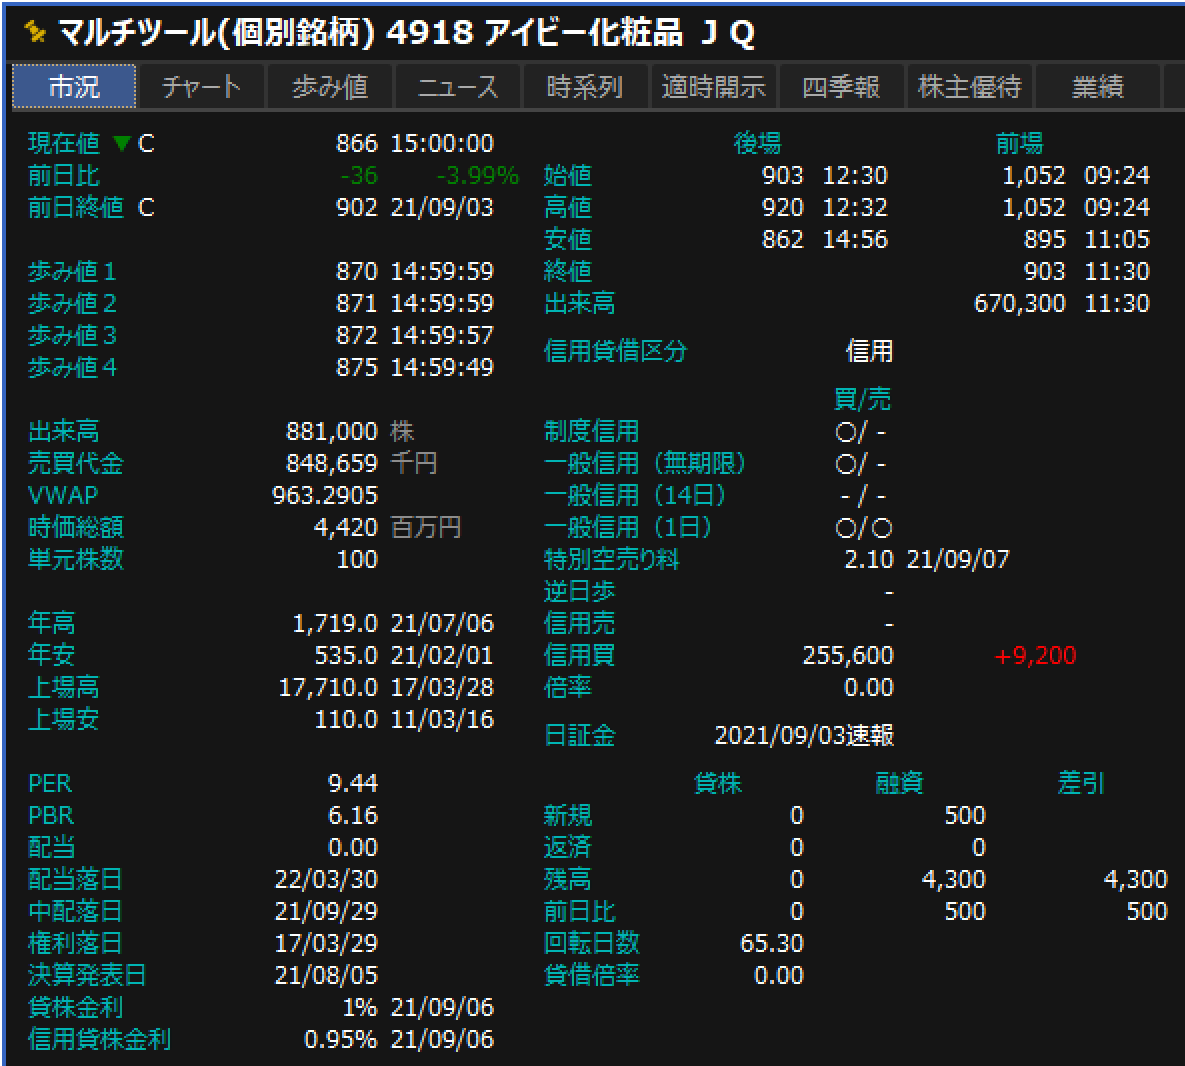
Task: Click the 一般信用（1日） ○/○ indicator
Action: click(864, 527)
